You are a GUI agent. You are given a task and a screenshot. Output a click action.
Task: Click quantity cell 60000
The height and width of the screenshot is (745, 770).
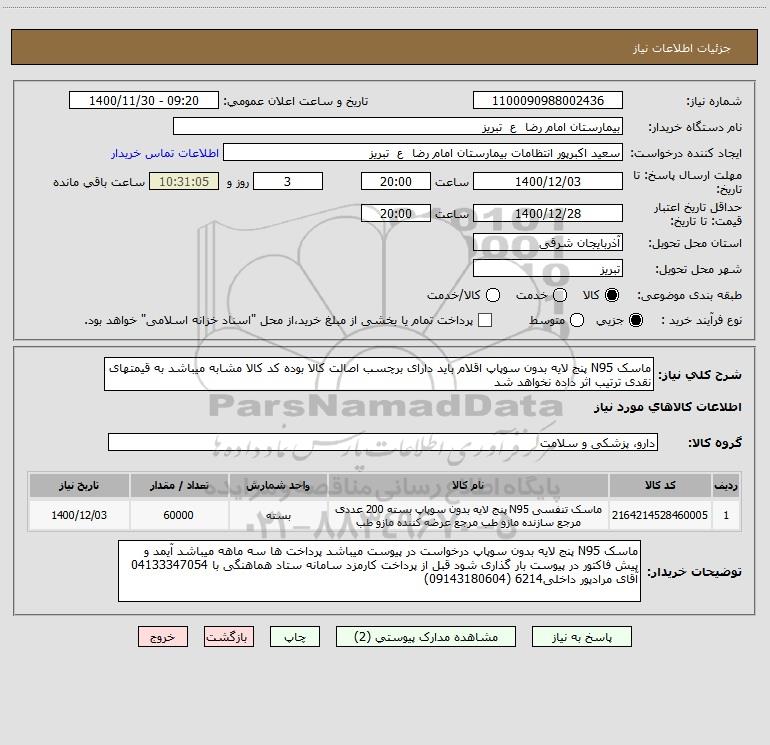point(178,515)
